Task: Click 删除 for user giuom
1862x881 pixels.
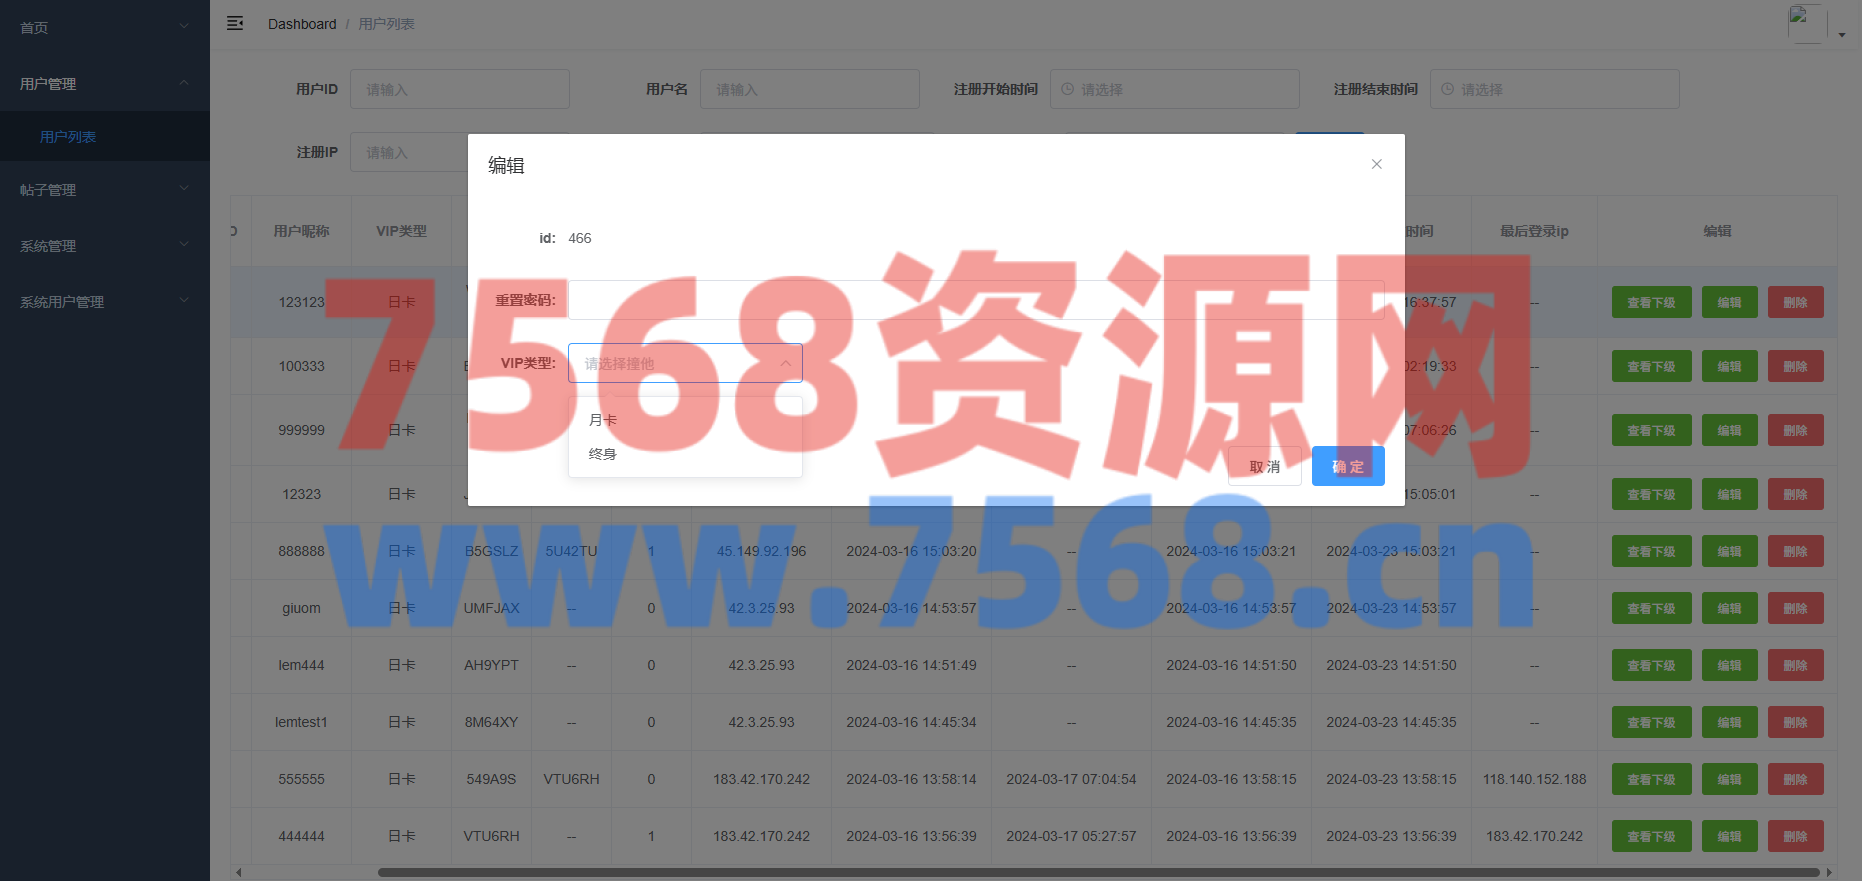Action: pyautogui.click(x=1796, y=608)
